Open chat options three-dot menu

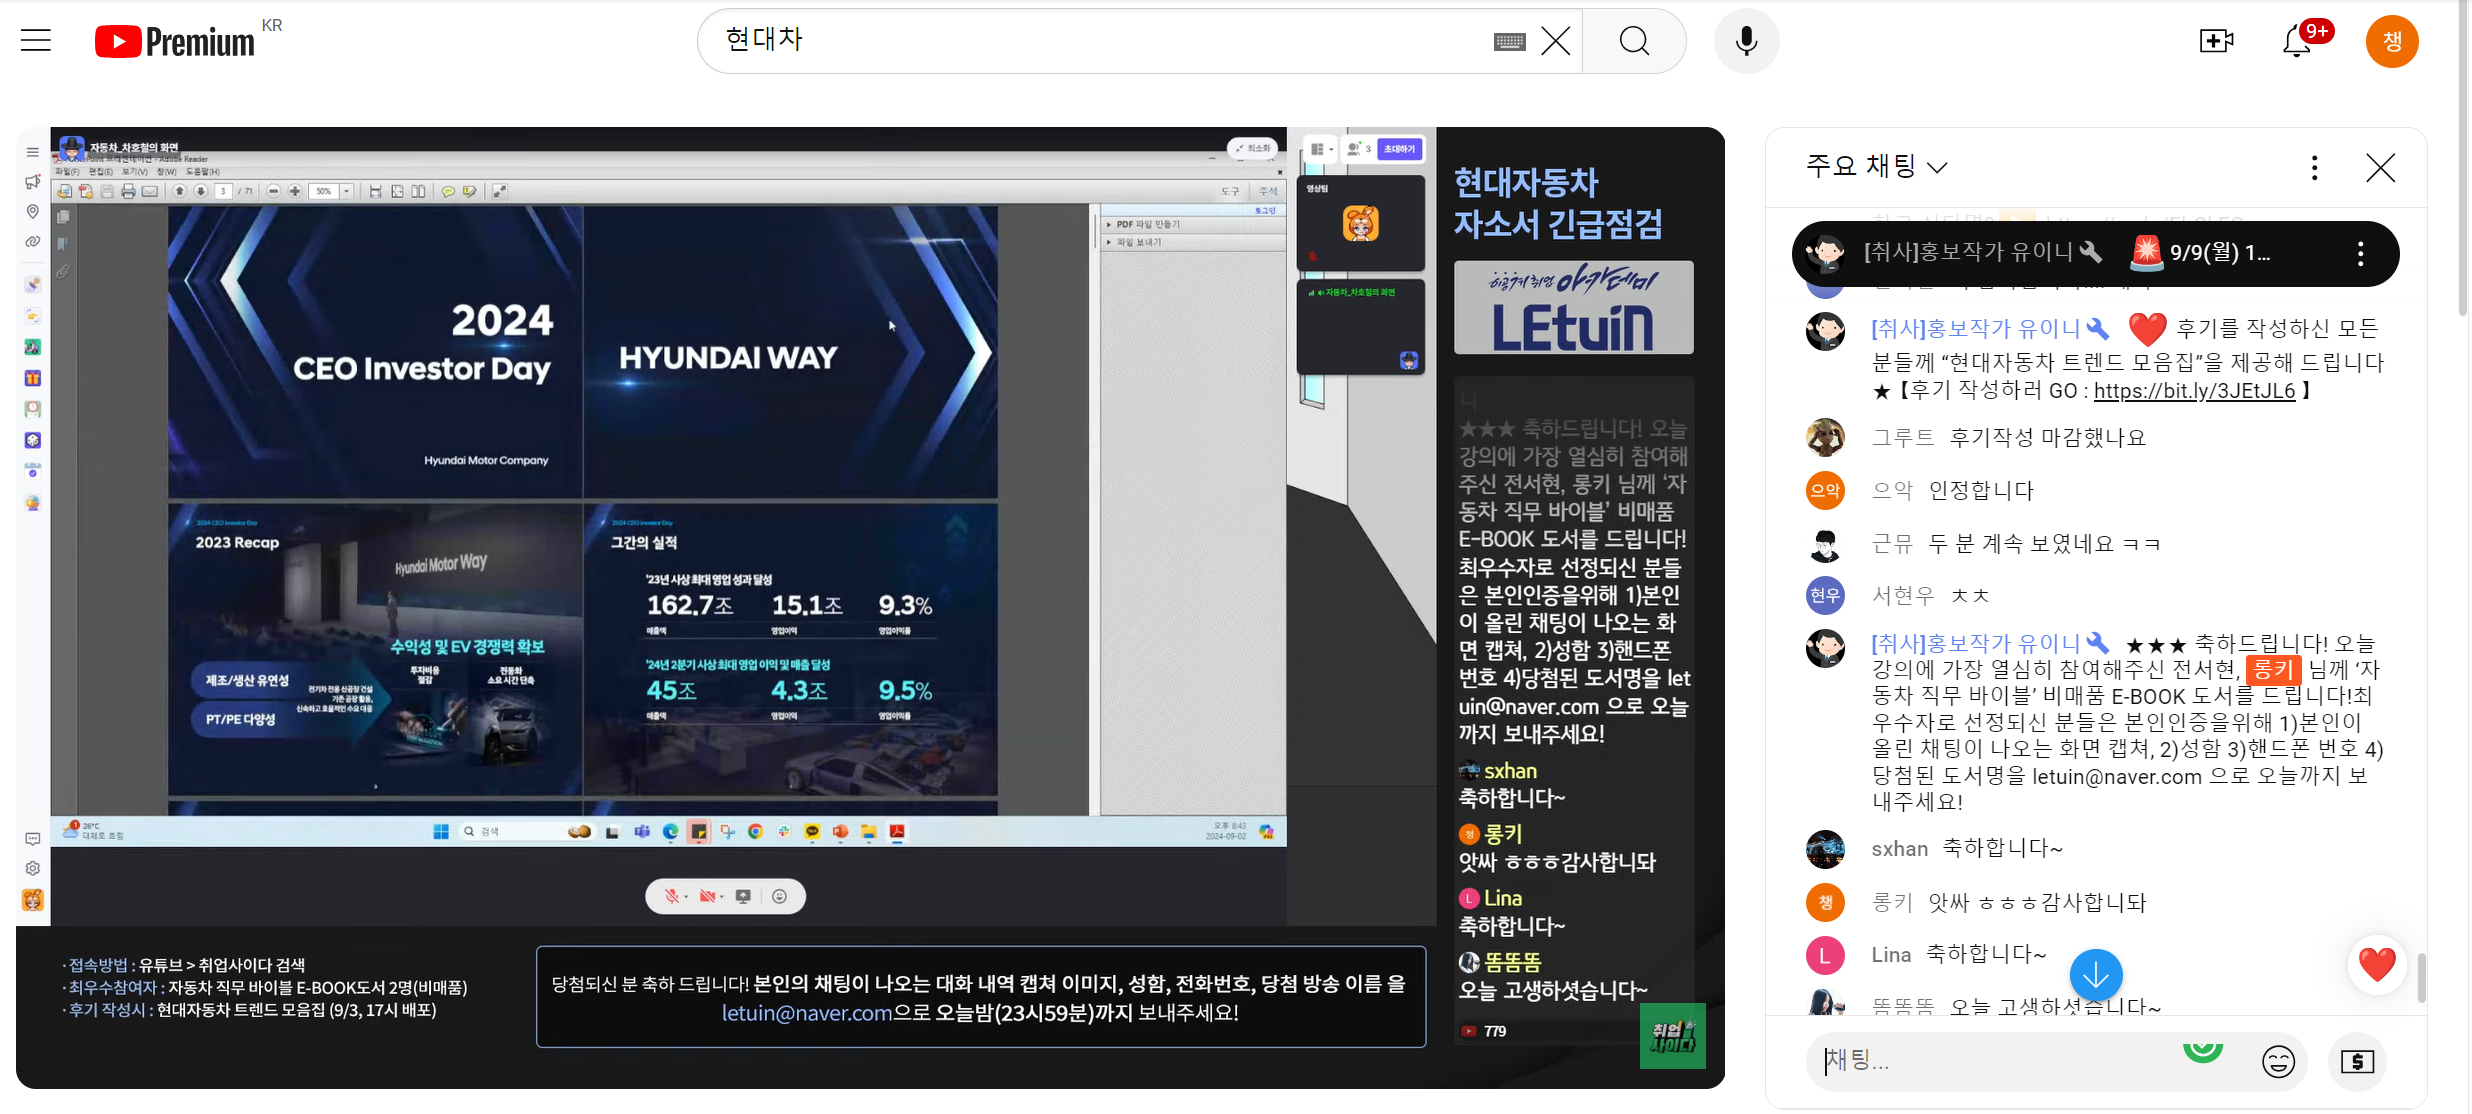pyautogui.click(x=2314, y=168)
